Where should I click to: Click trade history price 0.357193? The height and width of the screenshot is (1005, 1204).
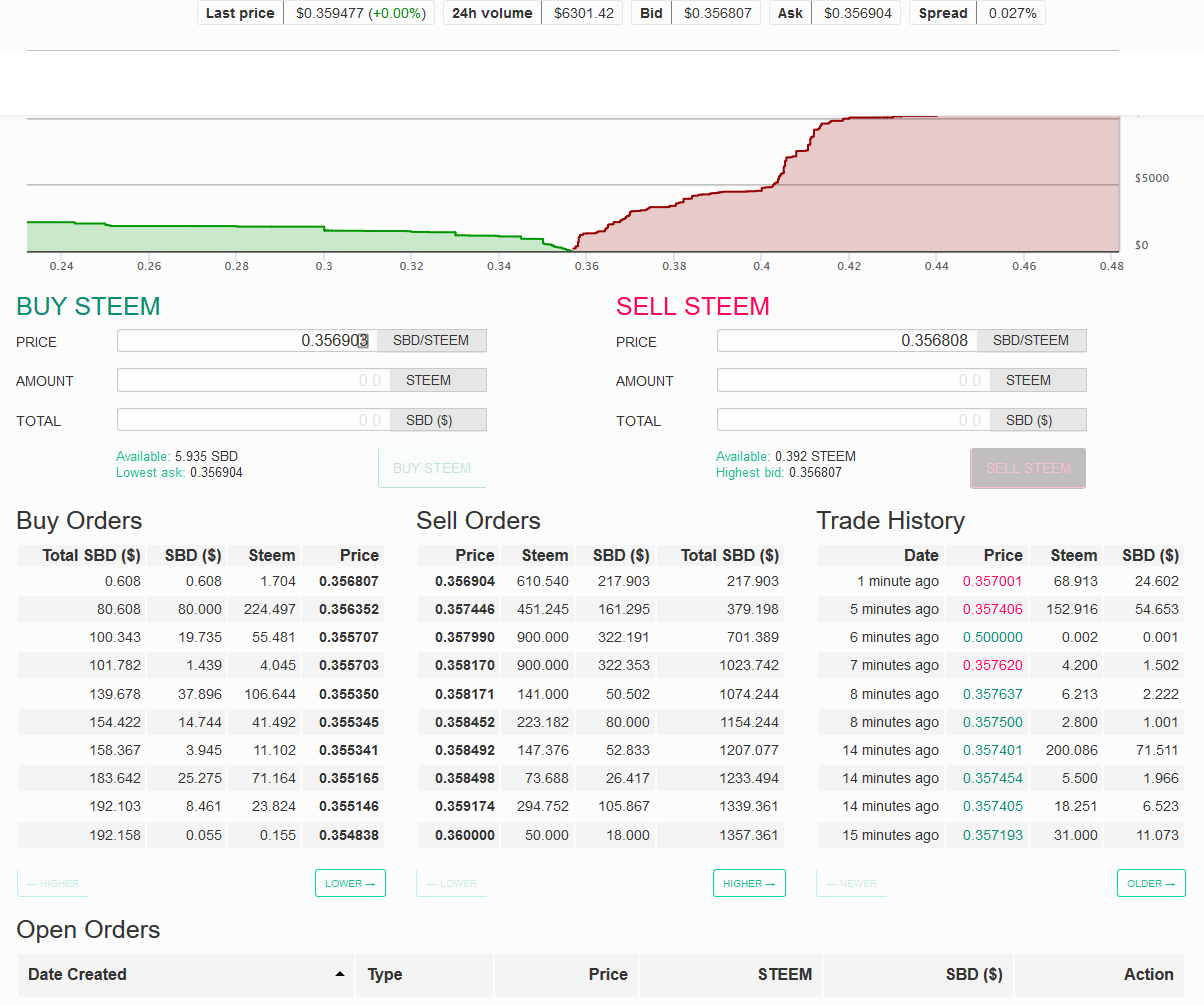point(993,835)
